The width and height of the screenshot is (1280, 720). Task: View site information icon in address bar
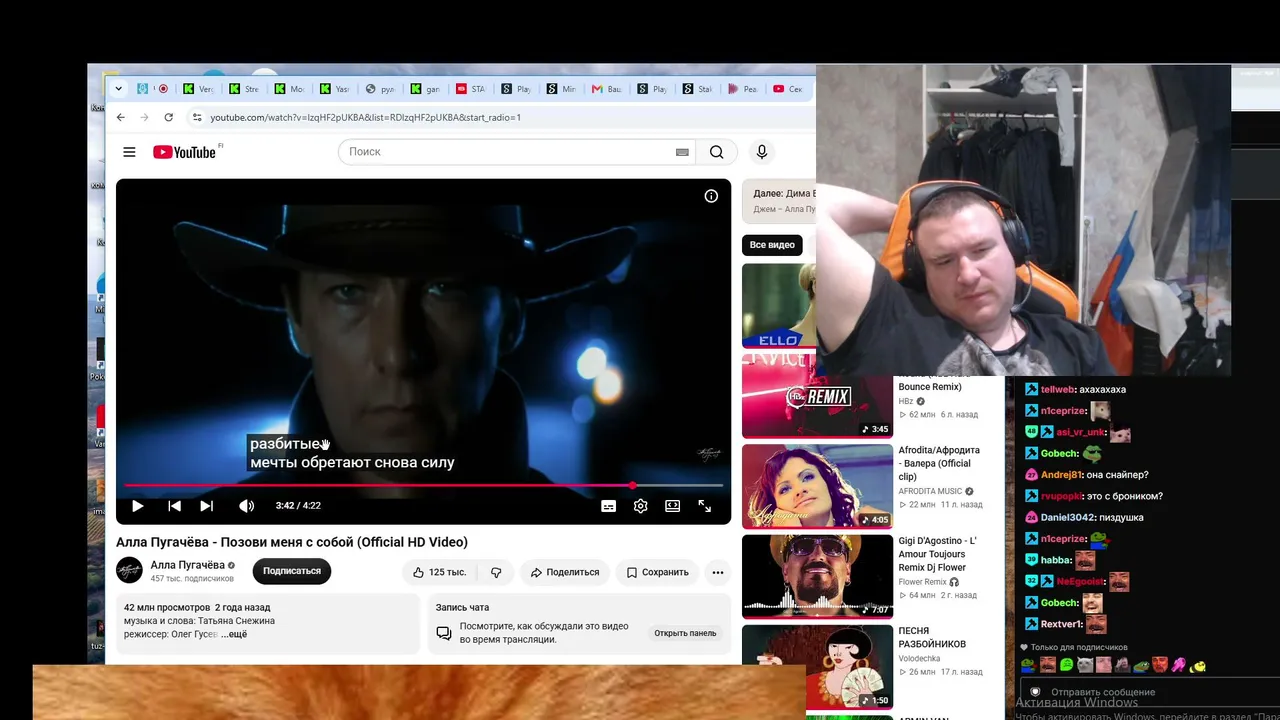(197, 117)
